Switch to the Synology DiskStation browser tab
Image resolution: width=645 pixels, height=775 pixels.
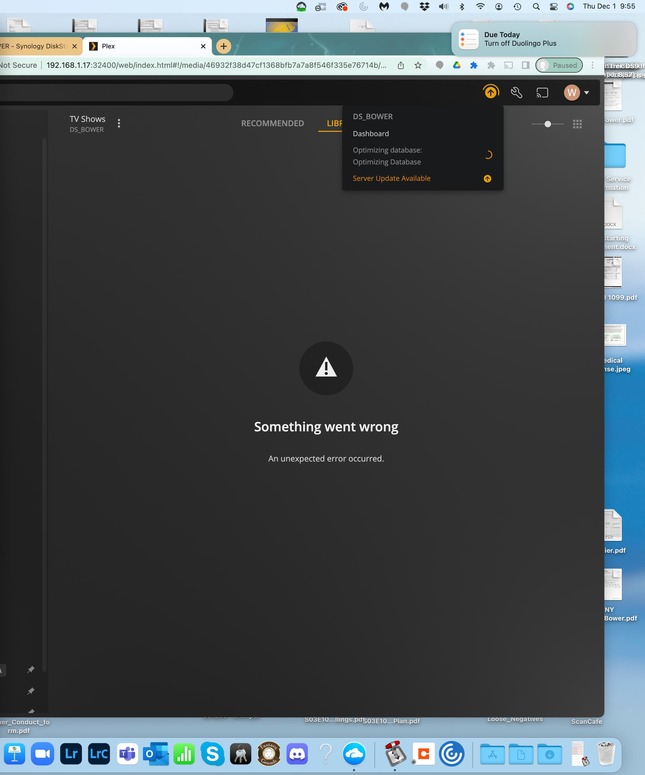pos(35,46)
